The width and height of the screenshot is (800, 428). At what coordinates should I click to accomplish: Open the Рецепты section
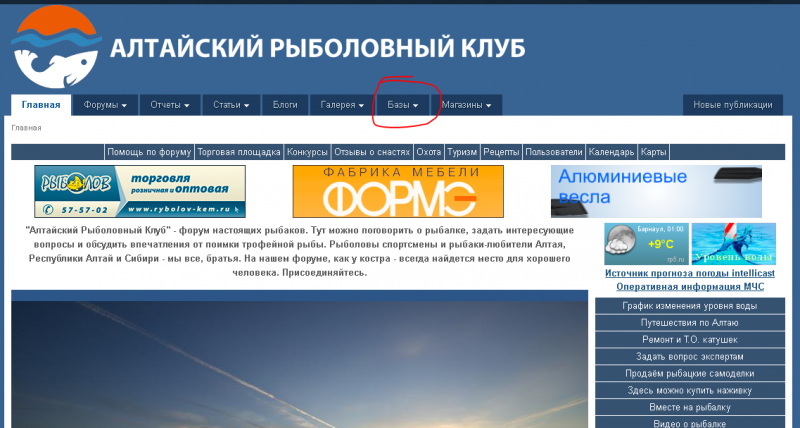(502, 152)
